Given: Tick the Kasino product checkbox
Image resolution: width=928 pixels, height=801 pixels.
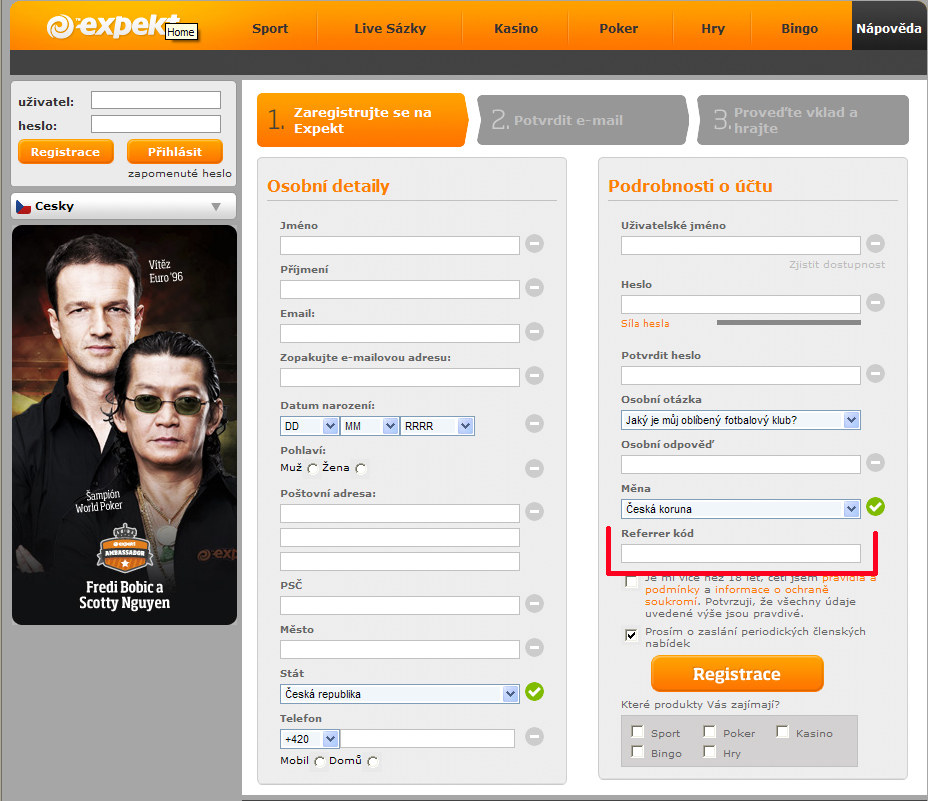Looking at the screenshot, I should pyautogui.click(x=782, y=732).
